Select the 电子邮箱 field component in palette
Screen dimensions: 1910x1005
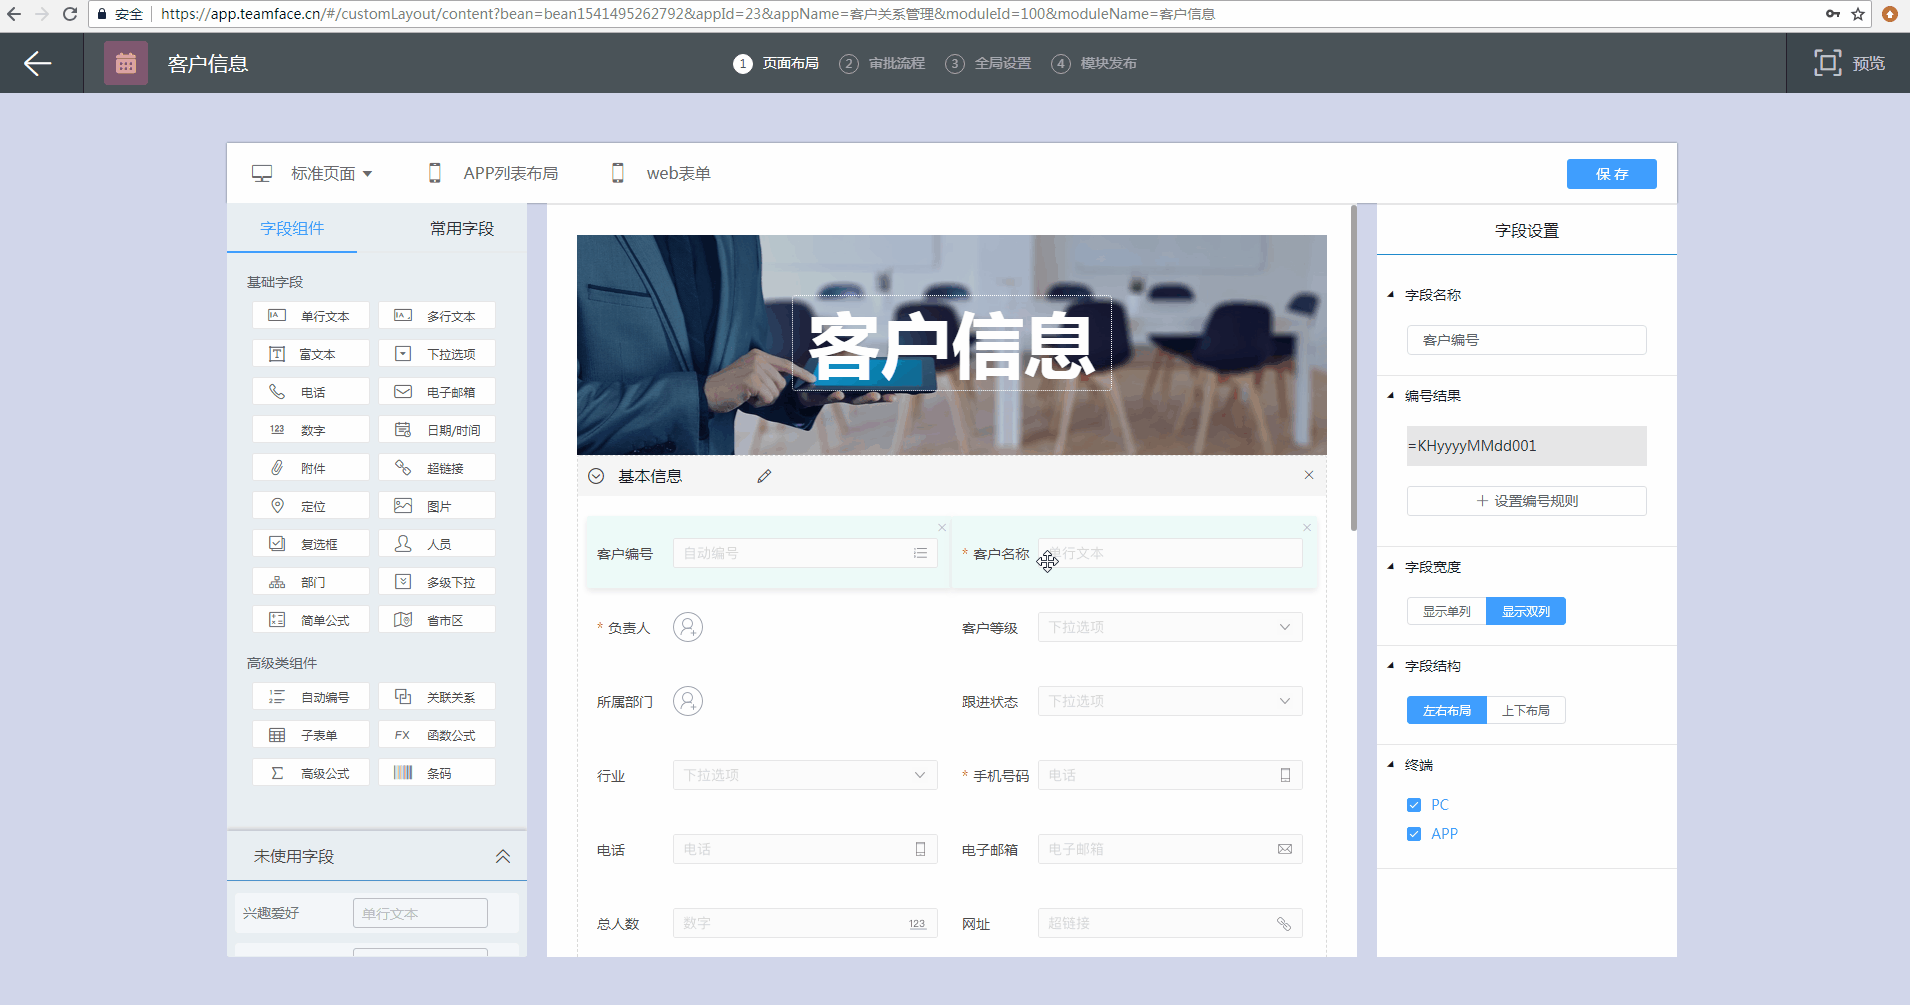(437, 392)
